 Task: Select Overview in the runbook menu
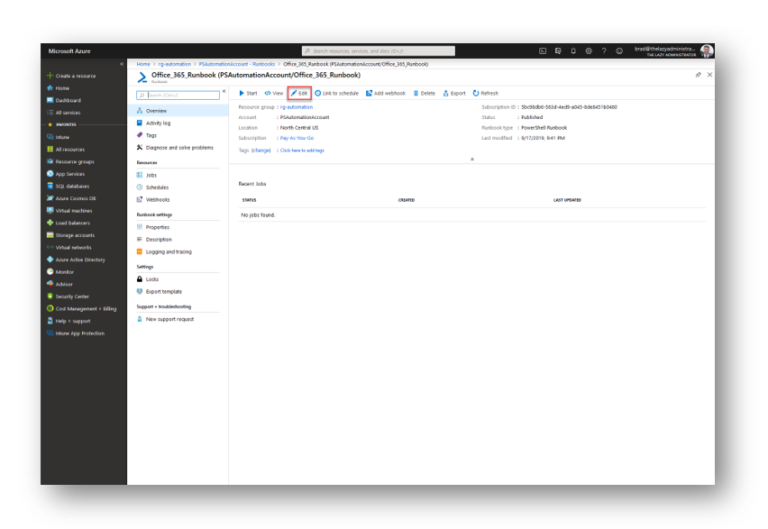pyautogui.click(x=178, y=111)
